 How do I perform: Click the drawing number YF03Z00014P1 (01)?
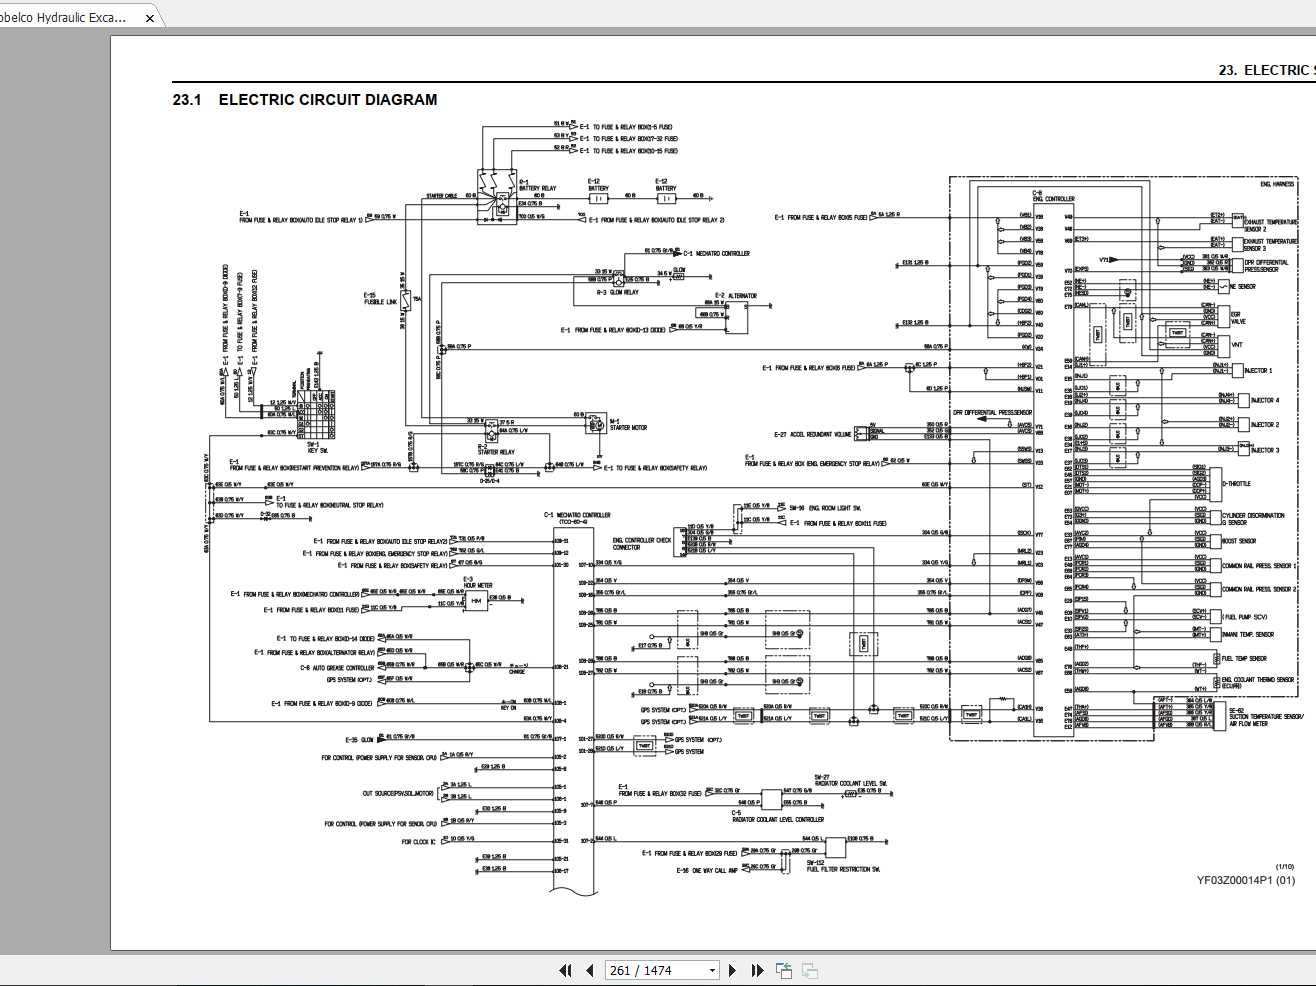pos(1246,880)
